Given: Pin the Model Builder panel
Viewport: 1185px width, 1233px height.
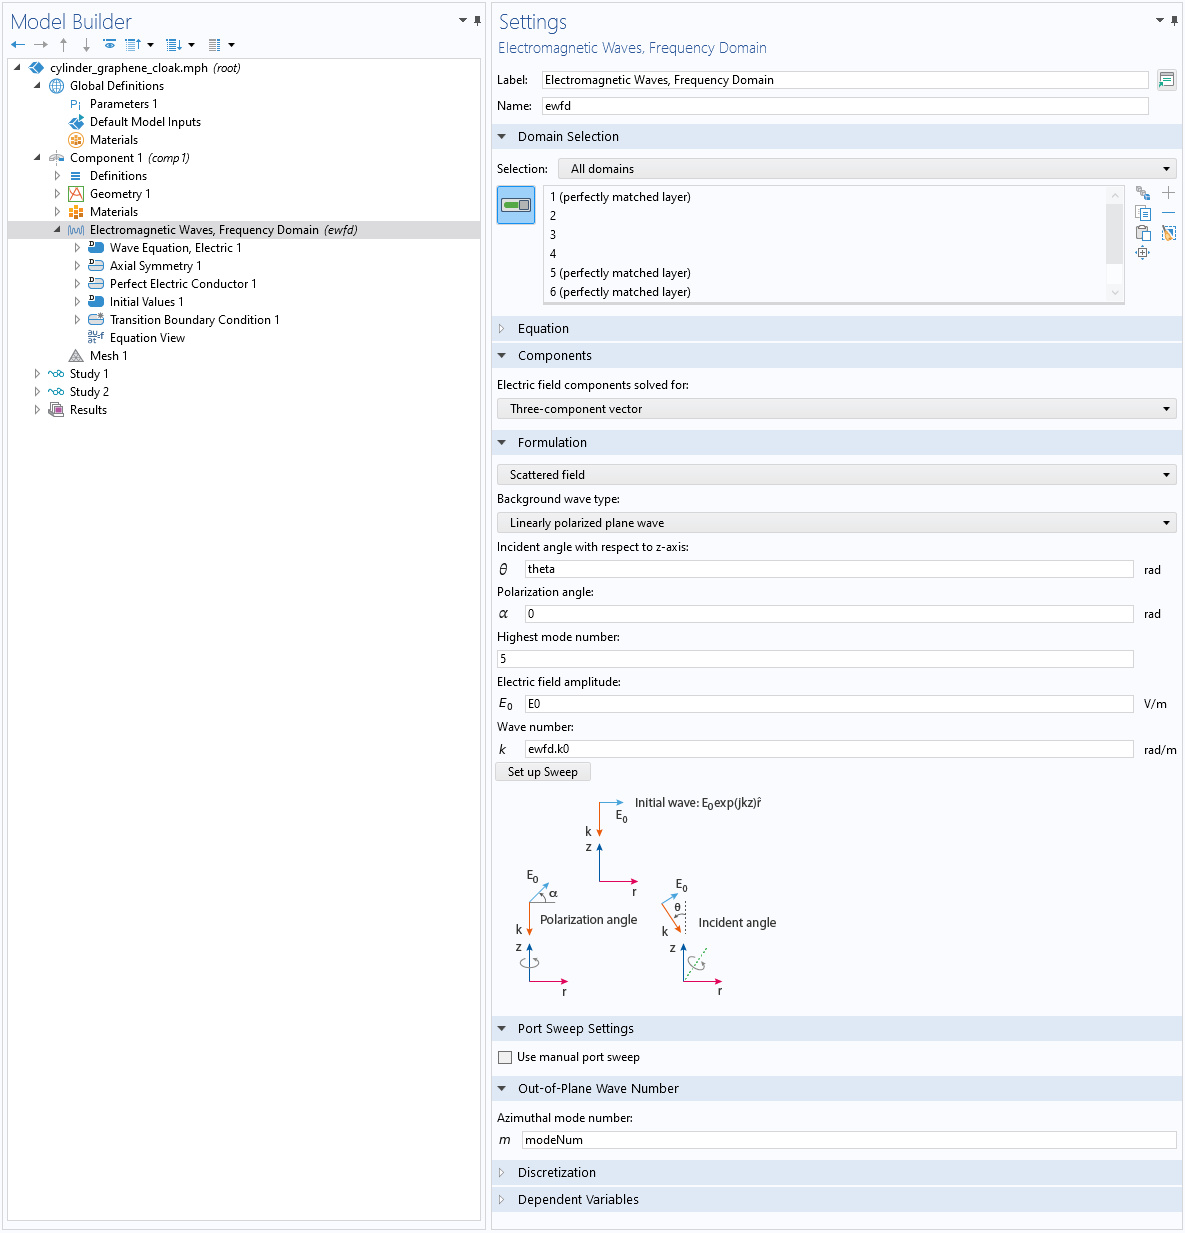Looking at the screenshot, I should pyautogui.click(x=477, y=20).
